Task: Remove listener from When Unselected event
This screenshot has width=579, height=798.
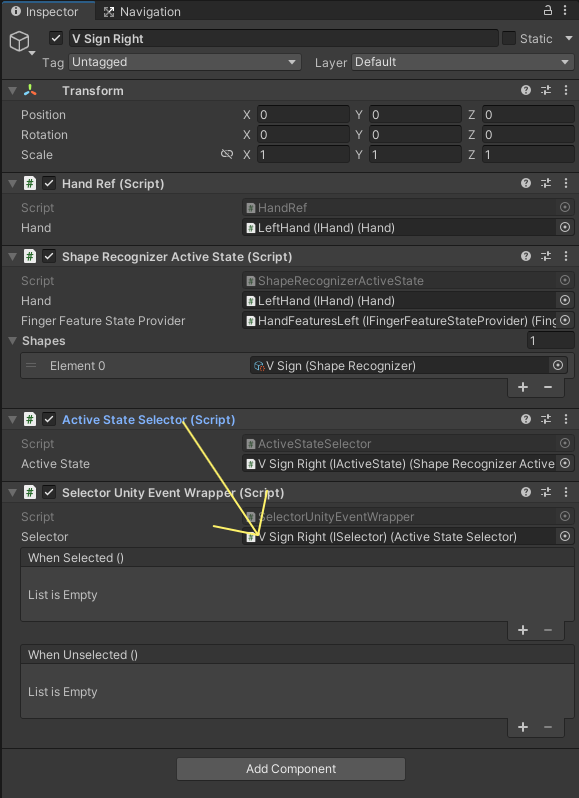Action: (x=548, y=727)
